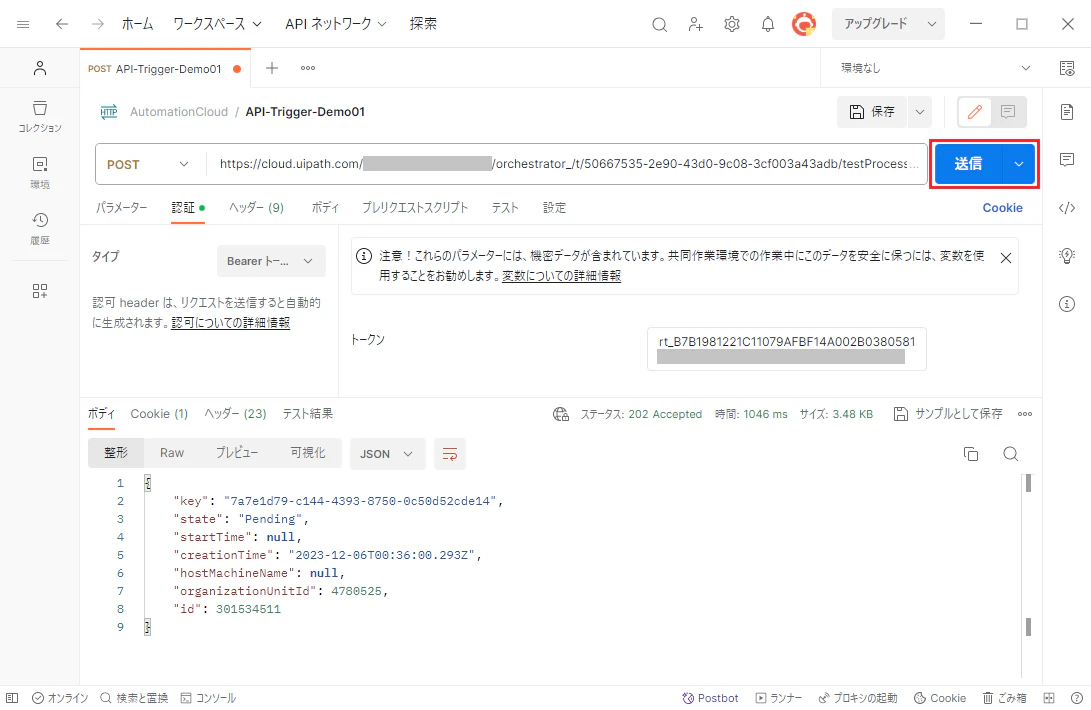This screenshot has height=710, width=1091.
Task: Go forward with the right arrow
Action: click(97, 24)
